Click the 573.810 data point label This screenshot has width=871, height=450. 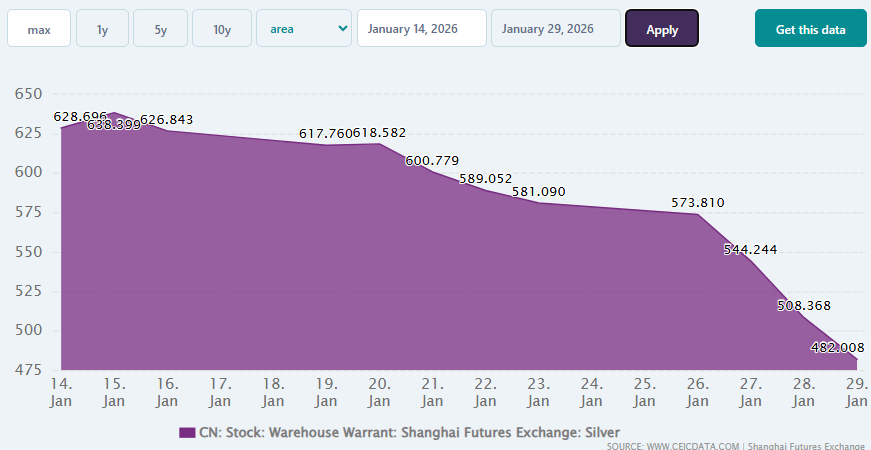pos(697,203)
